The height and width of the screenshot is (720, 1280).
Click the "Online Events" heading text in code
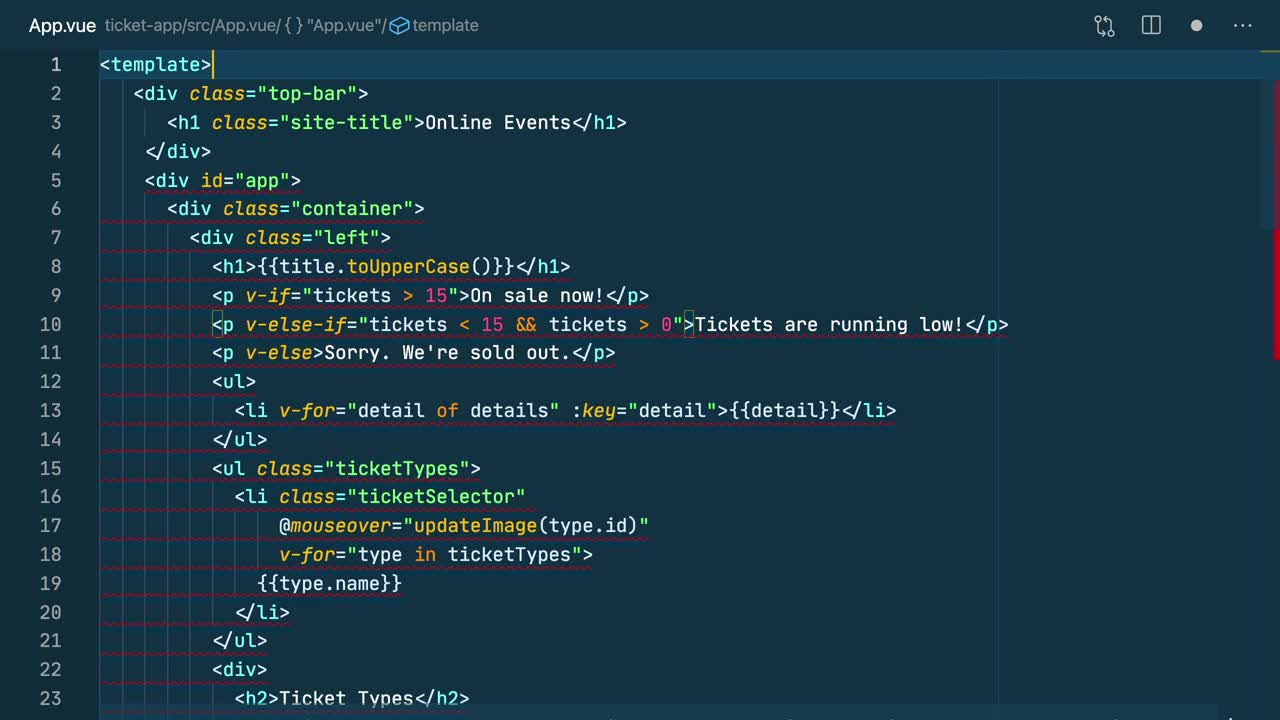point(497,123)
